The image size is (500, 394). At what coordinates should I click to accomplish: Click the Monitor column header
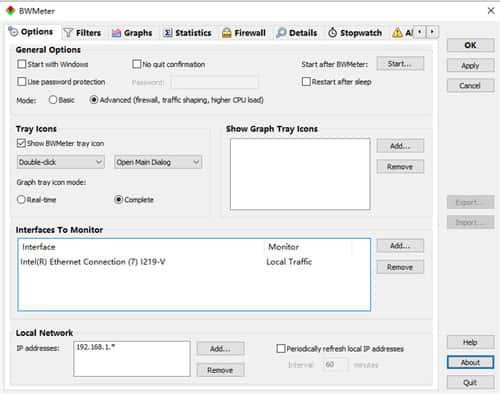283,247
